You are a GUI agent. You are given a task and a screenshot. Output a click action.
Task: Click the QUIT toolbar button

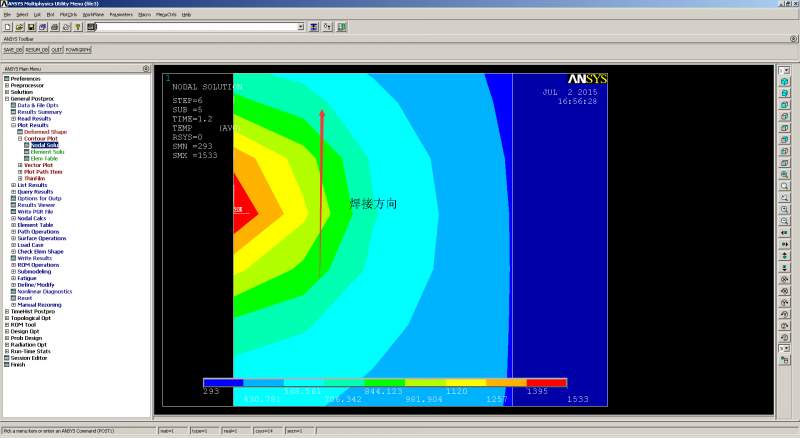57,50
